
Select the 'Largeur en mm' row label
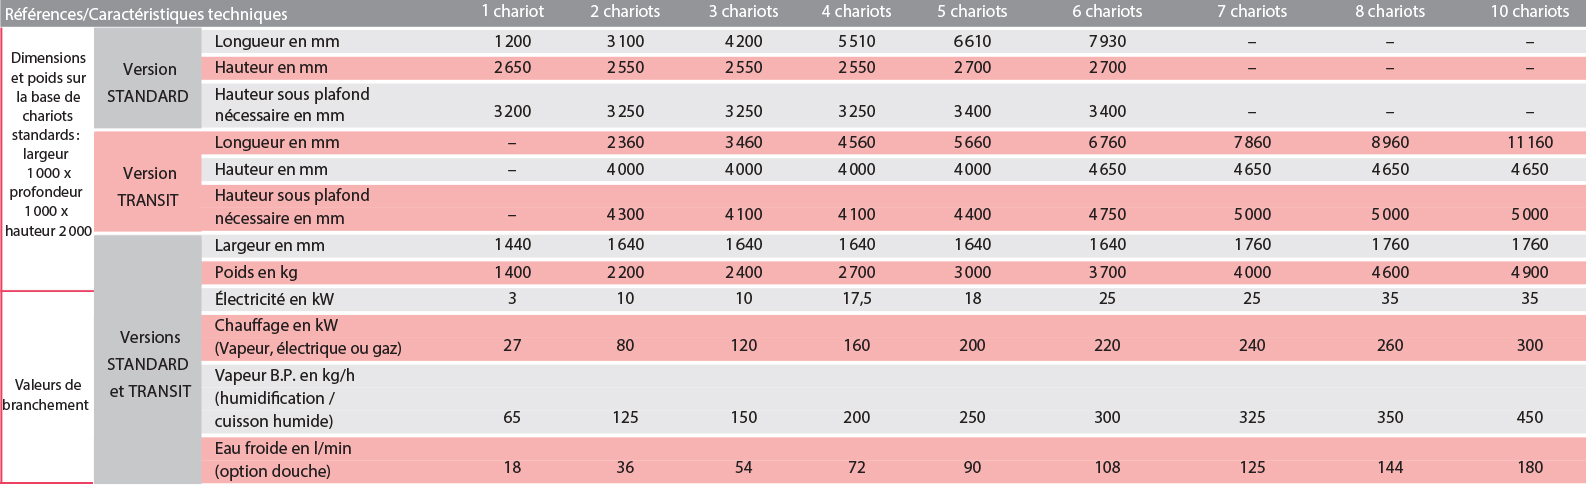pos(269,245)
